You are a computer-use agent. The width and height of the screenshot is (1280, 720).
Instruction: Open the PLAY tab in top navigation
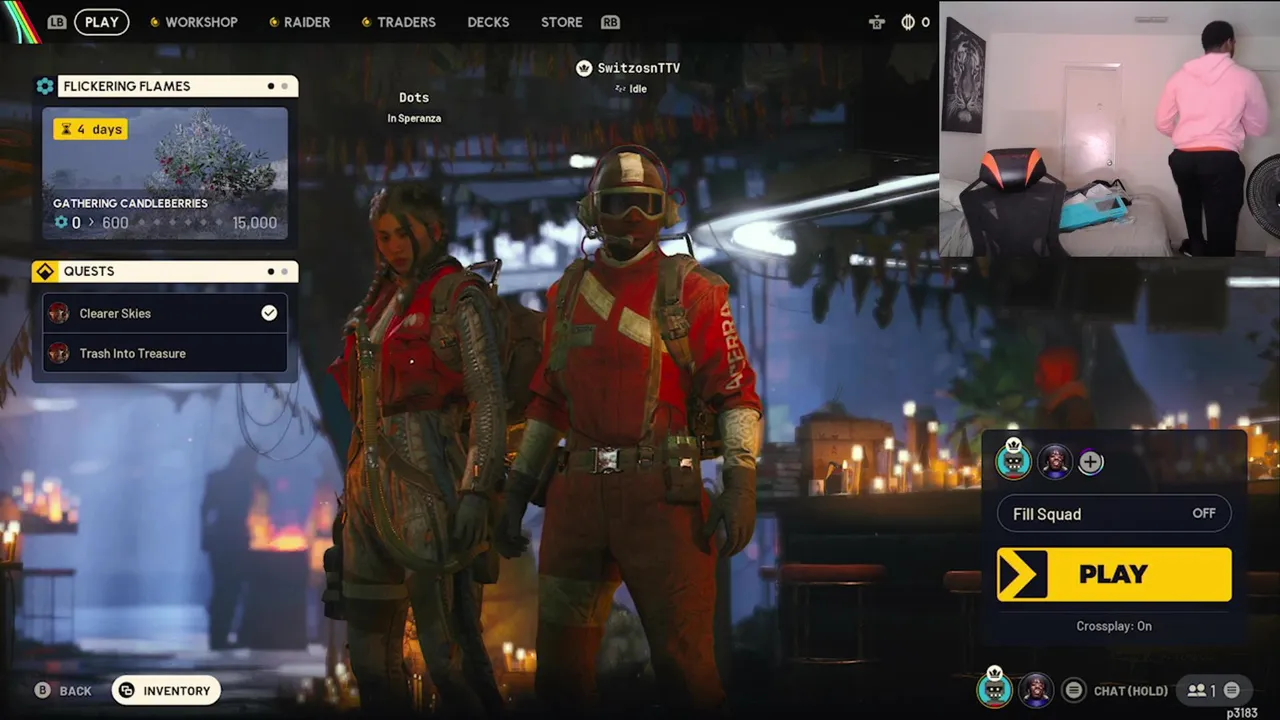pos(102,22)
